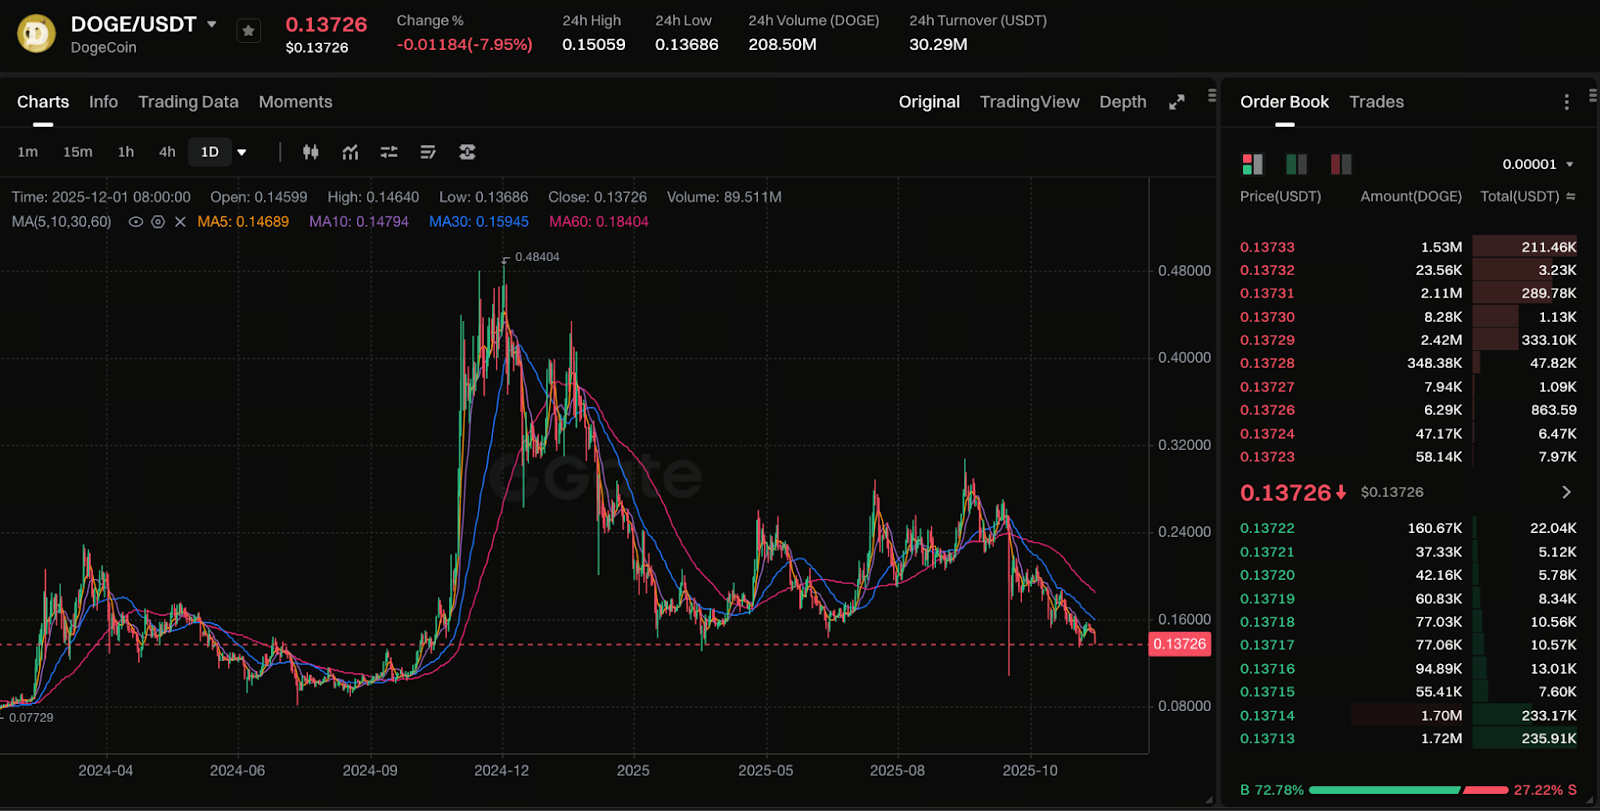Click the buy/sell ratio bar

pos(1408,790)
